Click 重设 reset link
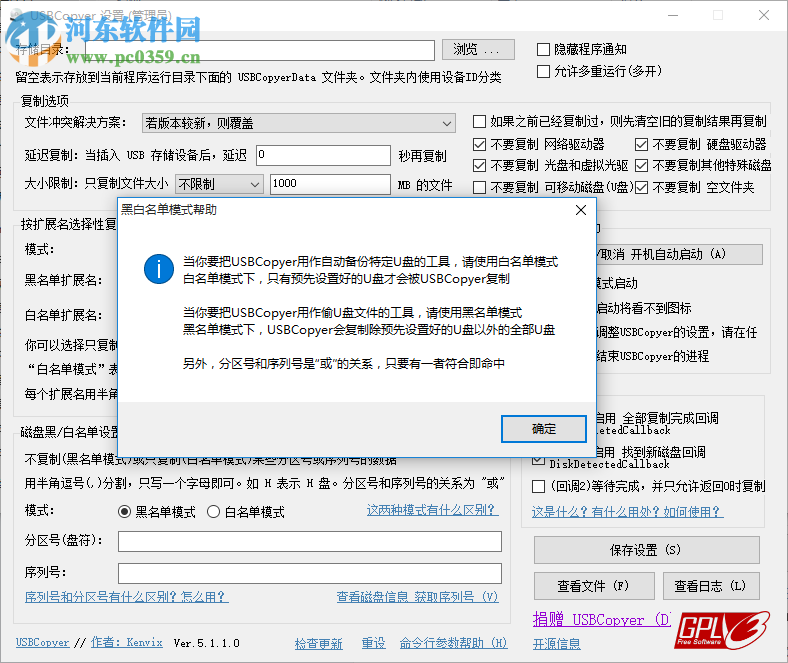 click(x=373, y=643)
